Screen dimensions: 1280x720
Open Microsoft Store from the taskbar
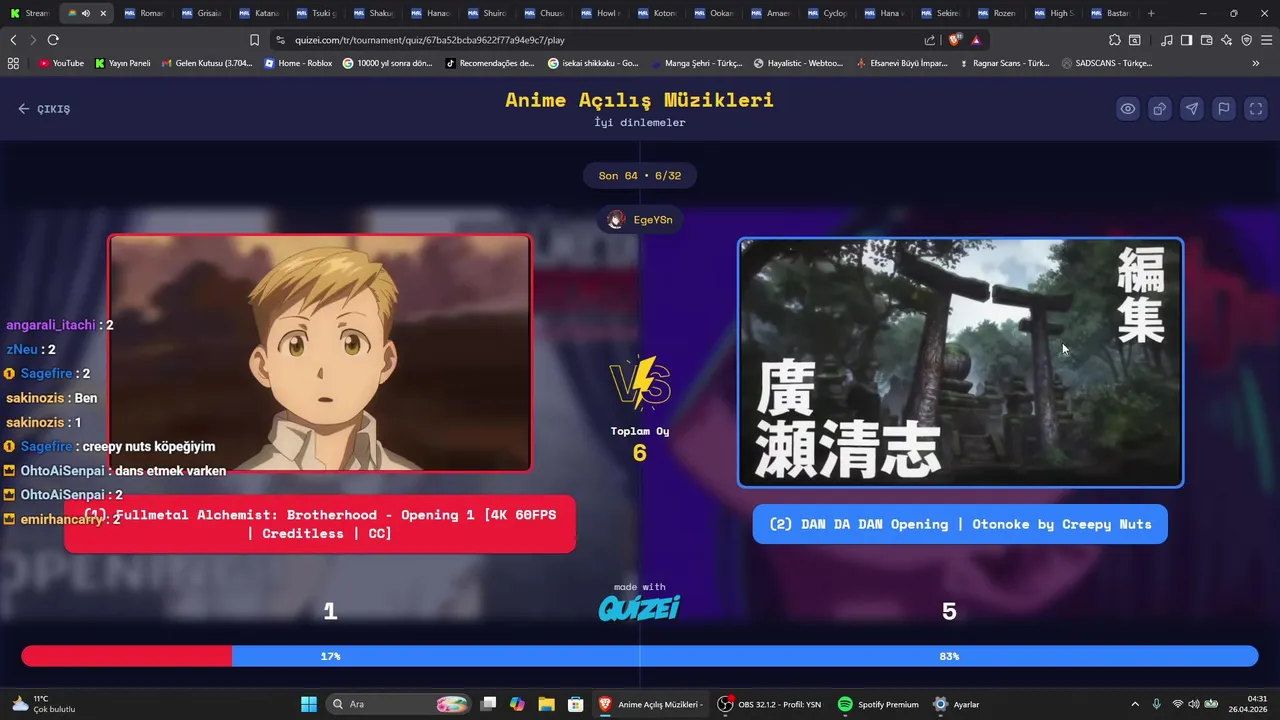[575, 704]
